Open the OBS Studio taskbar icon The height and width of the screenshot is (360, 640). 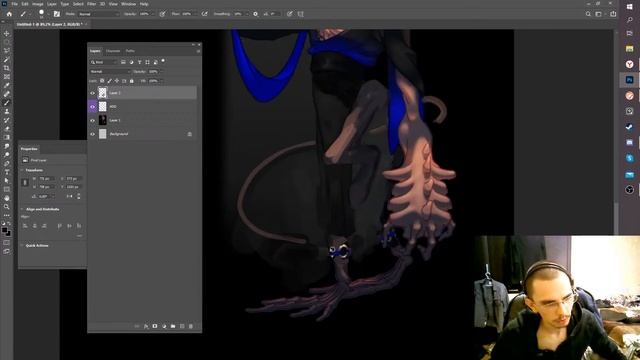(629, 190)
